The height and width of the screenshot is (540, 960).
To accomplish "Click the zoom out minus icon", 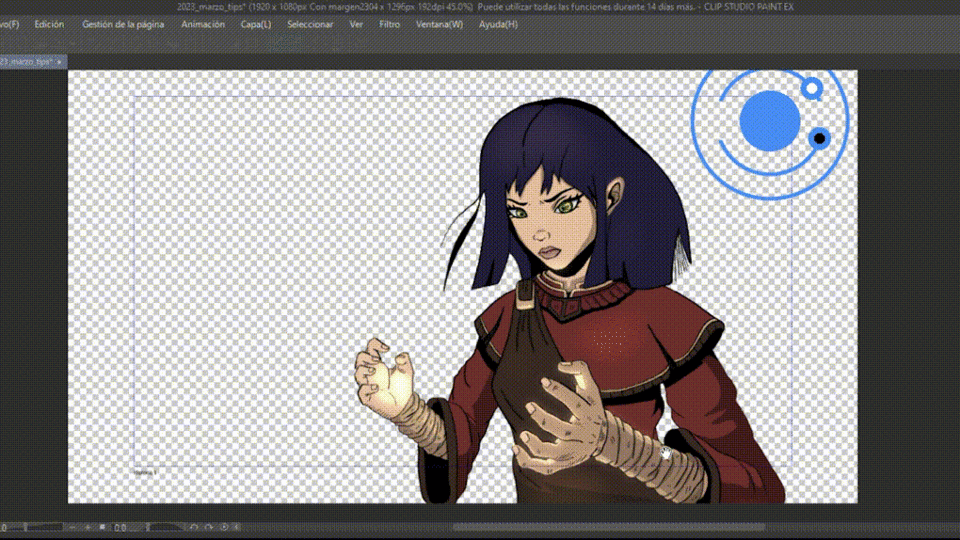I will [72, 527].
